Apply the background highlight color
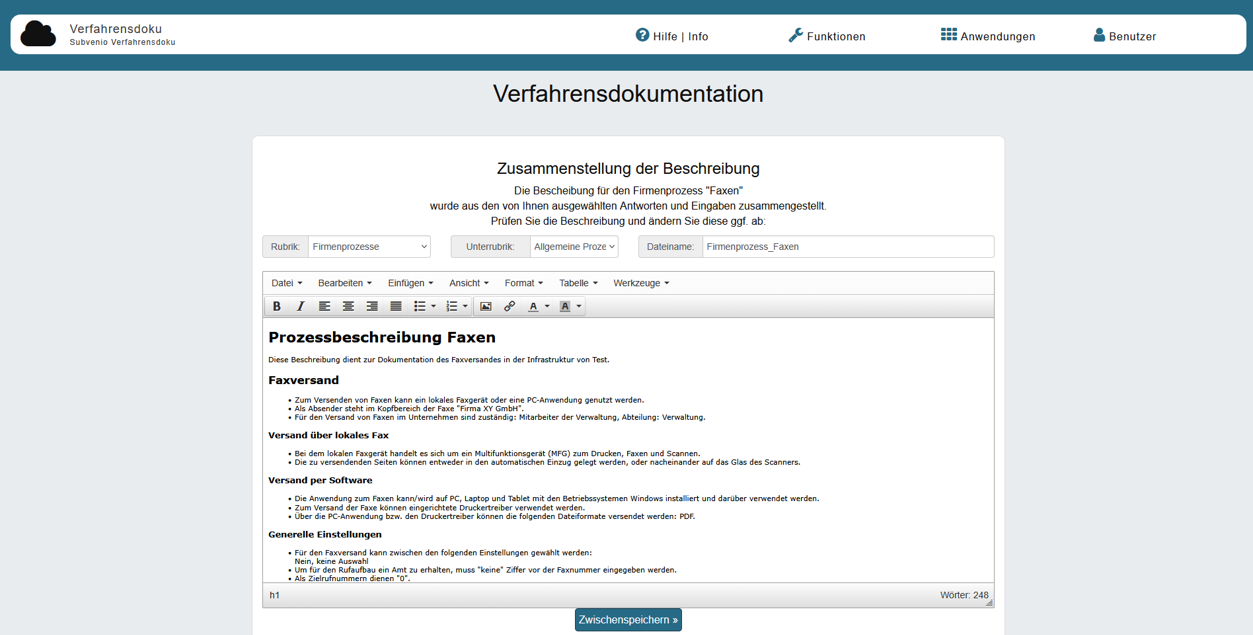Screen dimensions: 1253x635 [565, 306]
